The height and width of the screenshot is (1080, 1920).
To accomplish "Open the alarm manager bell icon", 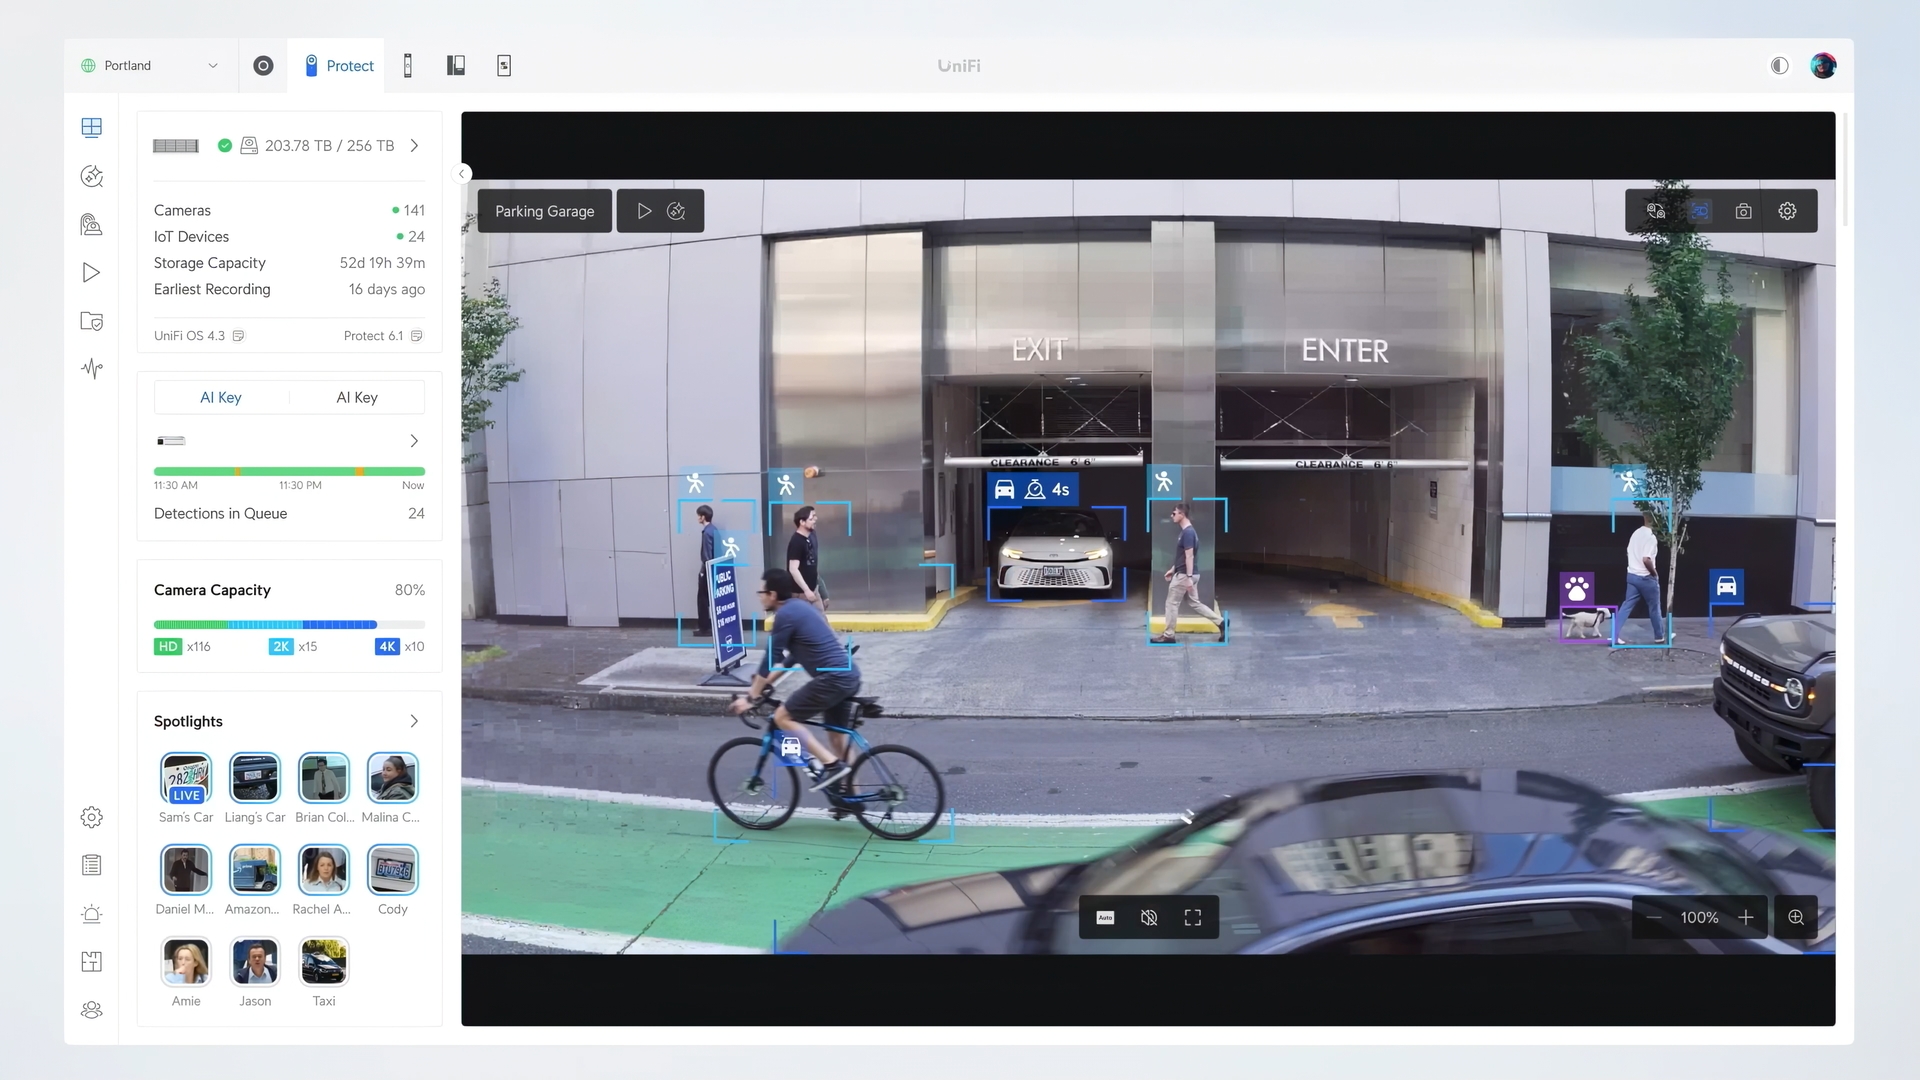I will pos(91,914).
